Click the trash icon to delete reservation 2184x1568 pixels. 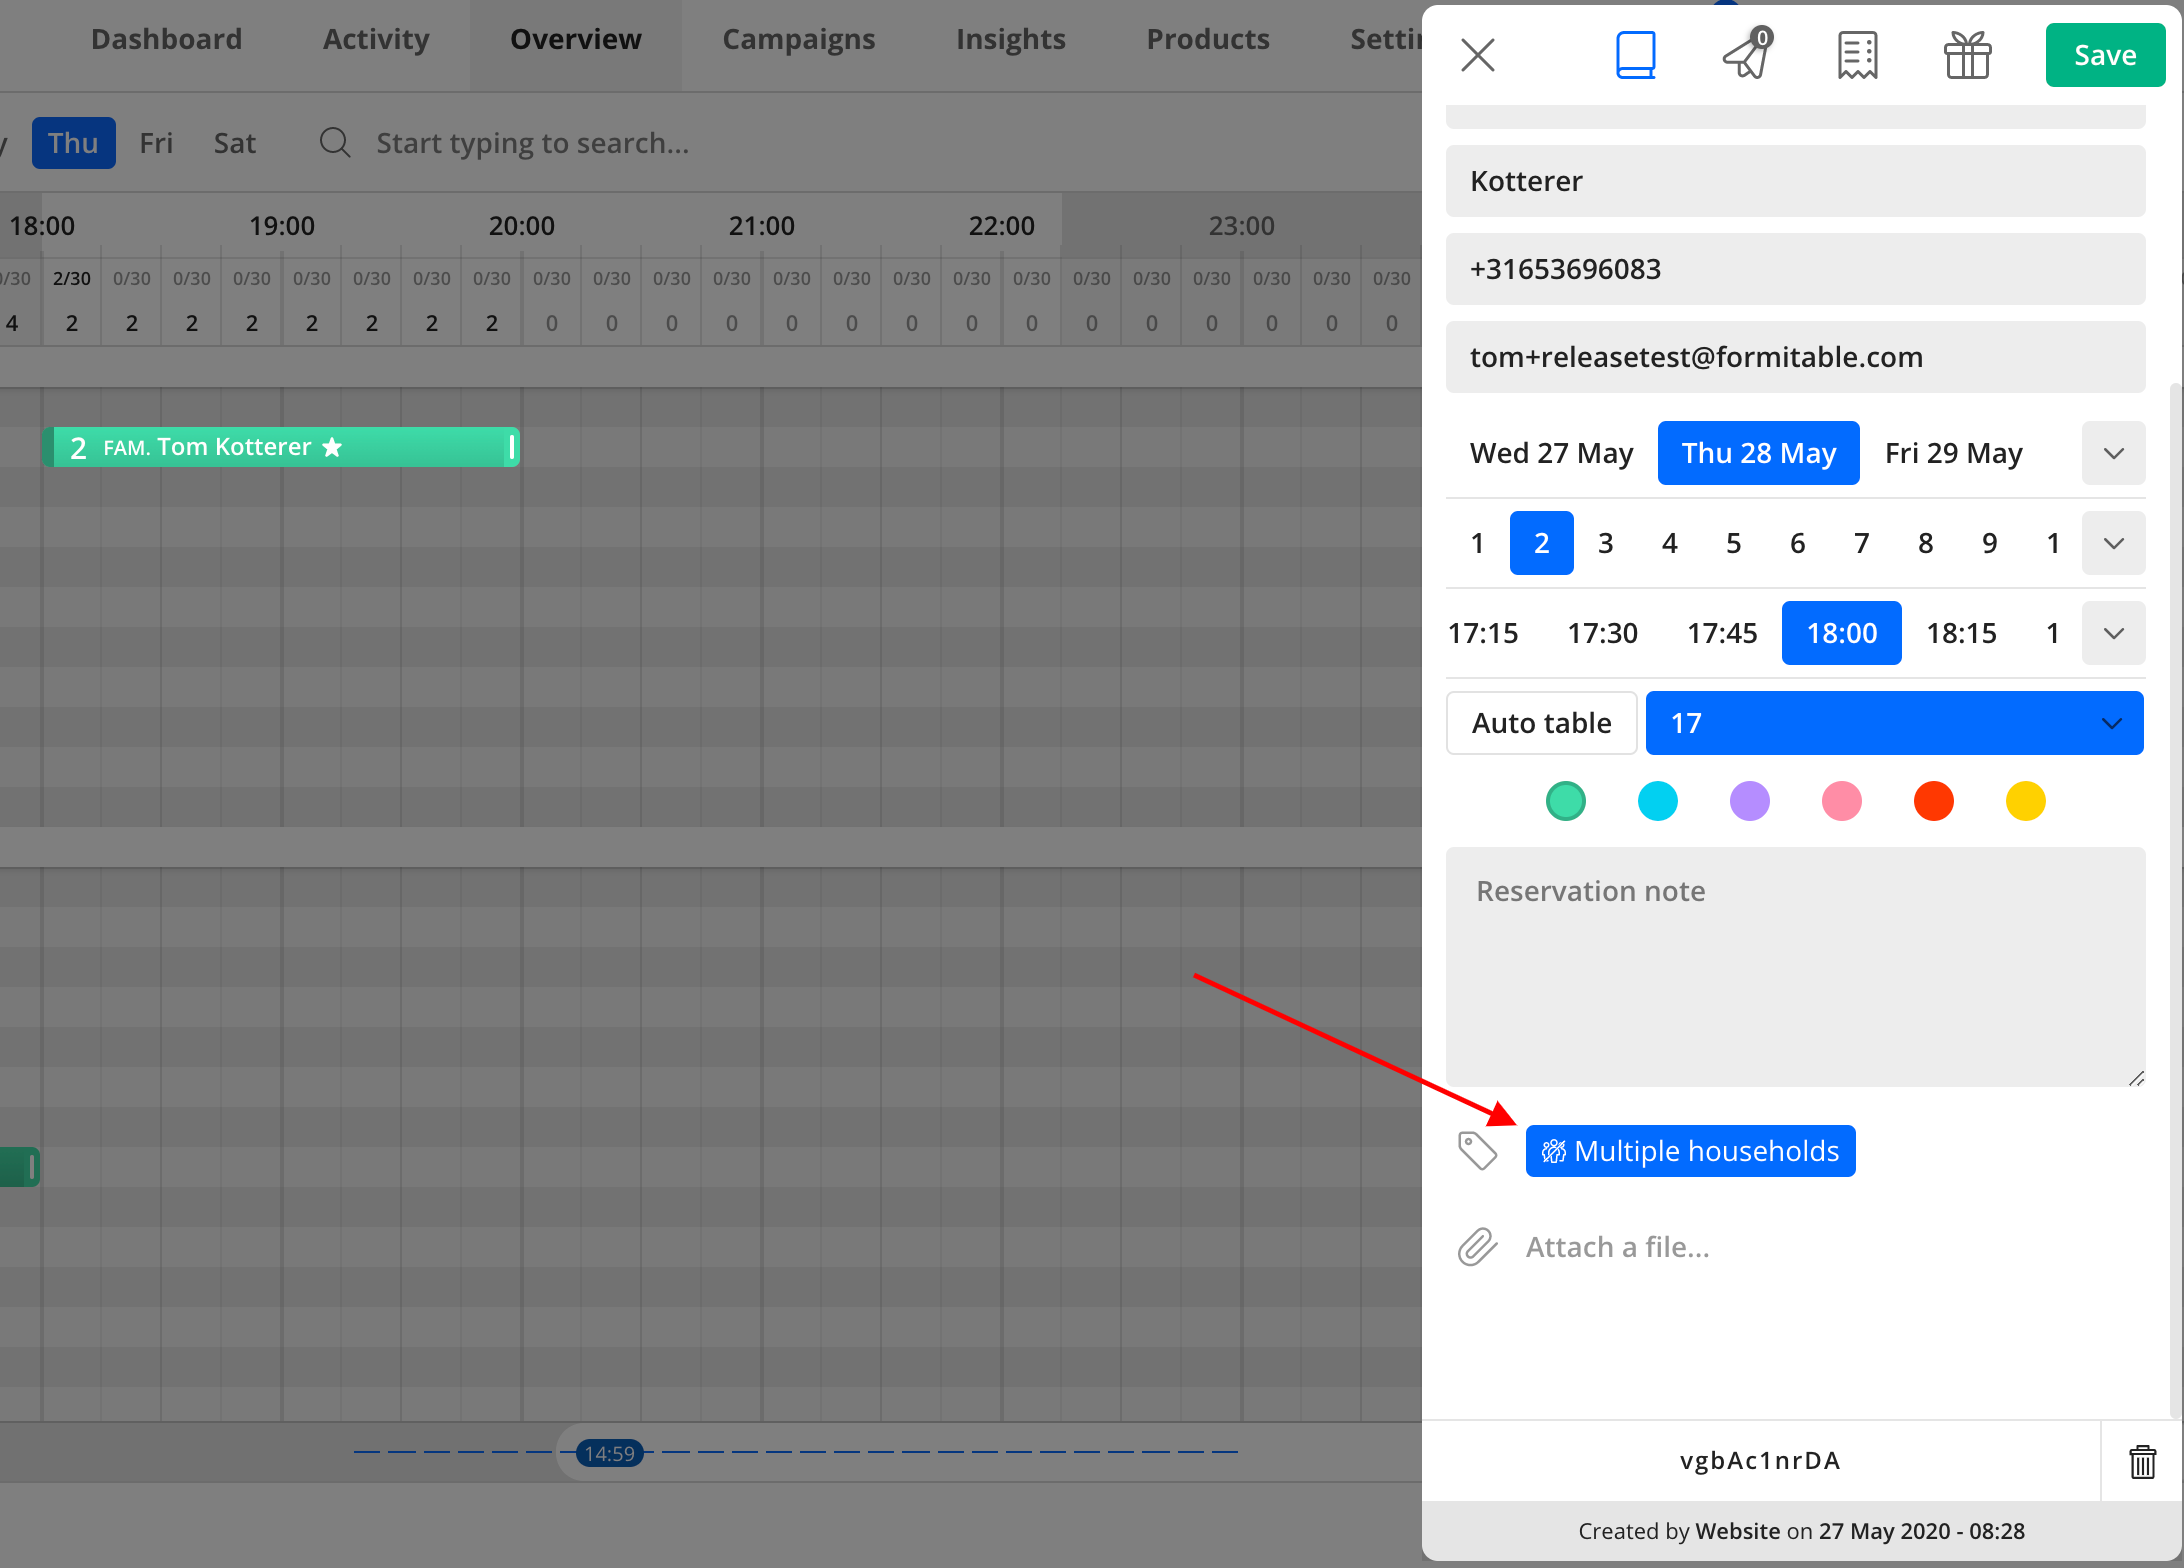click(2142, 1461)
